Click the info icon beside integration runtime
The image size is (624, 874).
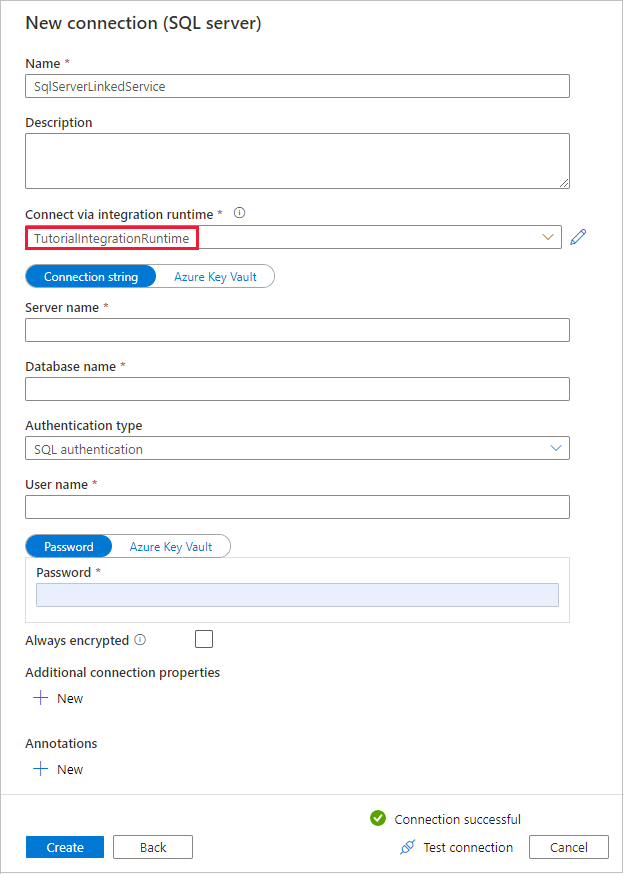239,212
